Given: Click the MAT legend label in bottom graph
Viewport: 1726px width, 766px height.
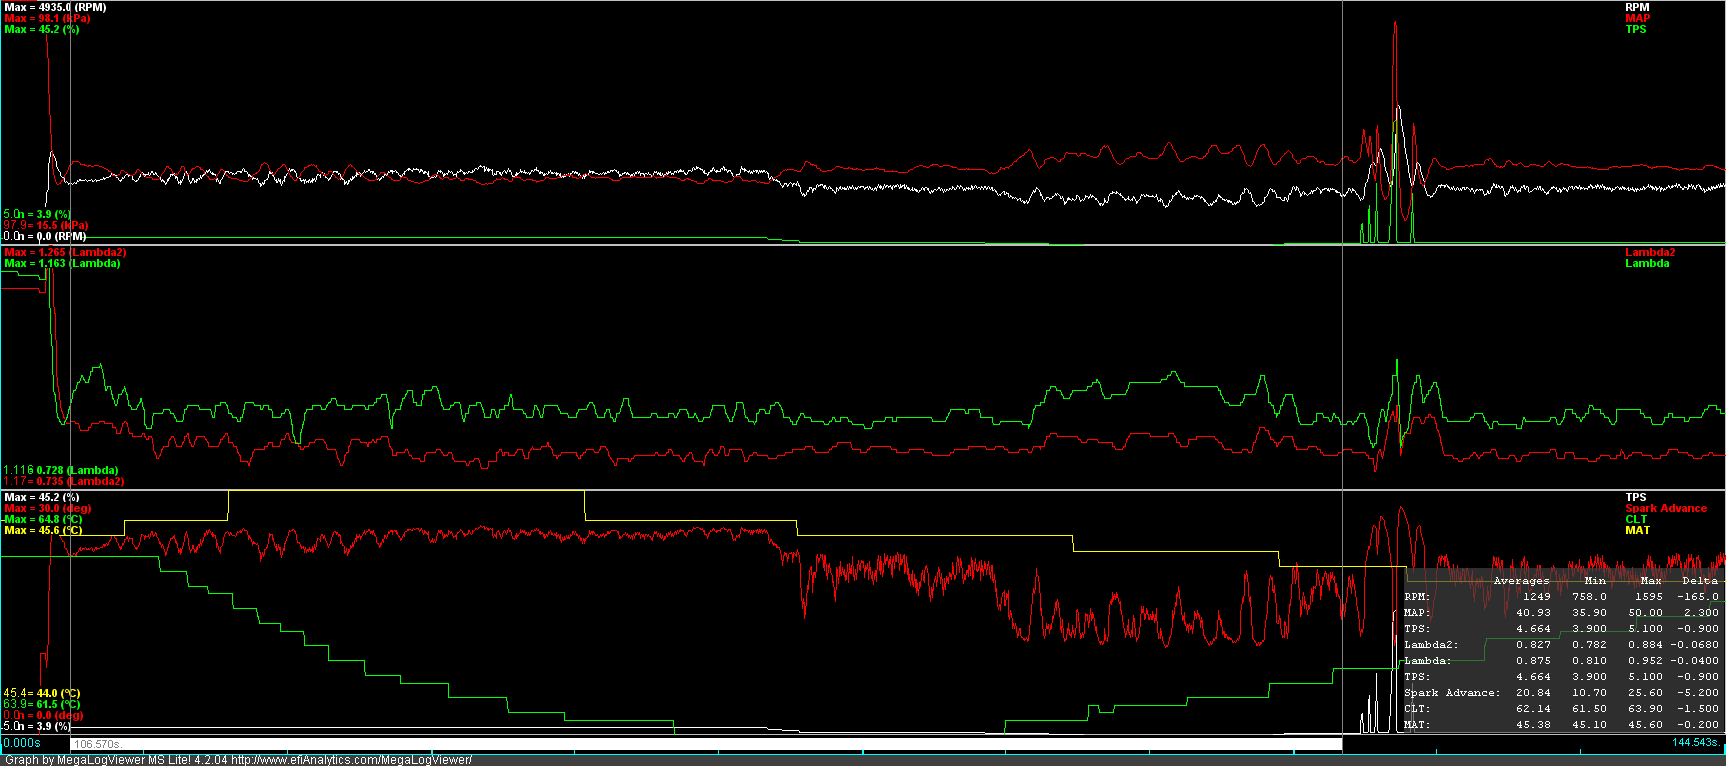Looking at the screenshot, I should pos(1637,530).
